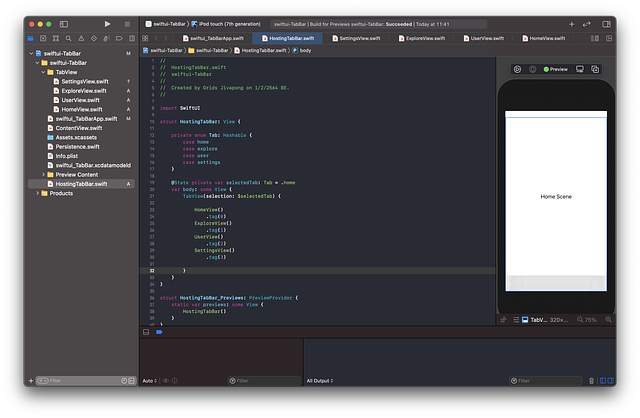Screen dimensions: 640x418
Task: Select the HostingTabBar.swift editor tab
Action: click(x=288, y=38)
